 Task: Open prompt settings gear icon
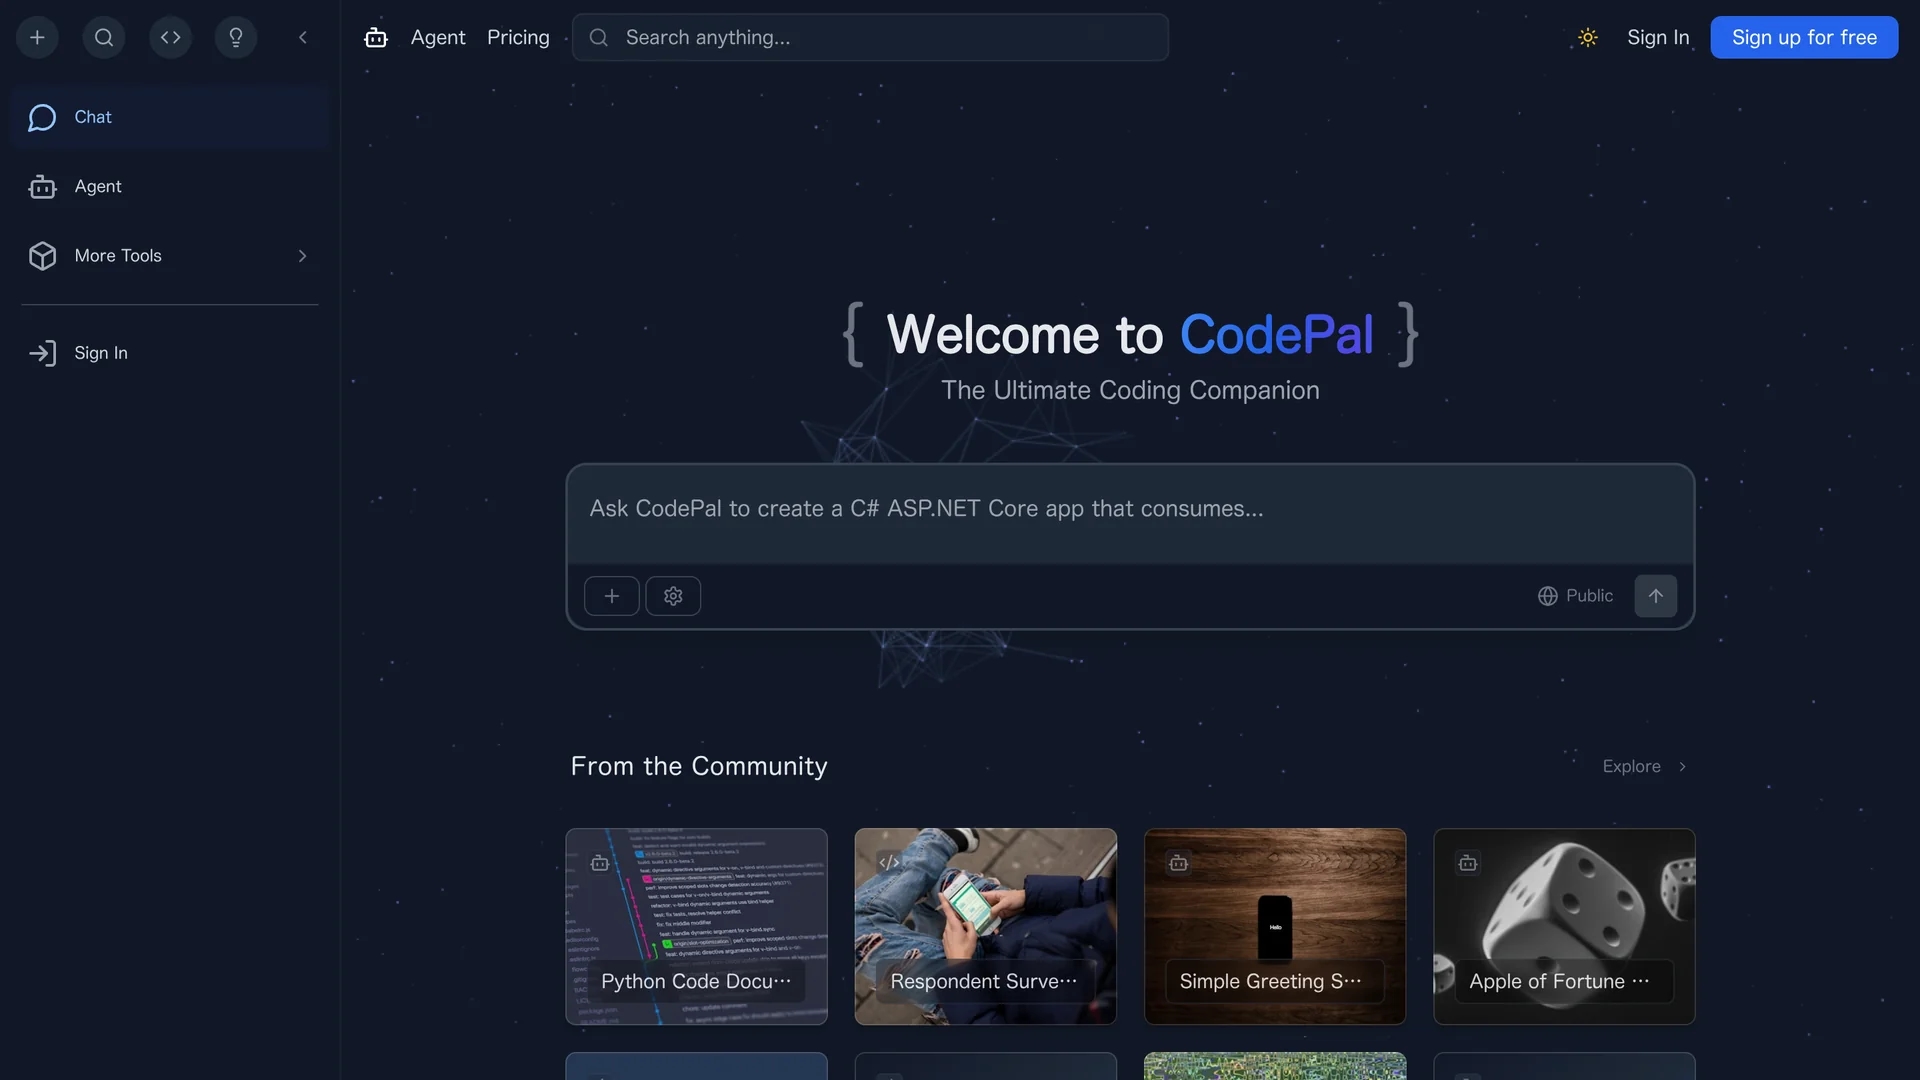pos(673,596)
